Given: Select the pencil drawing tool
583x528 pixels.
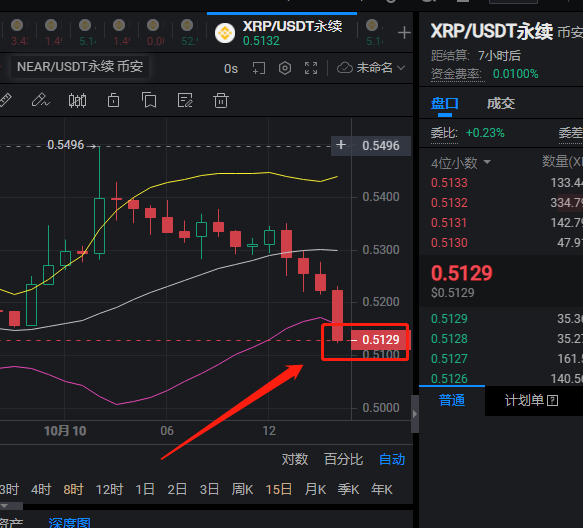Looking at the screenshot, I should (41, 100).
